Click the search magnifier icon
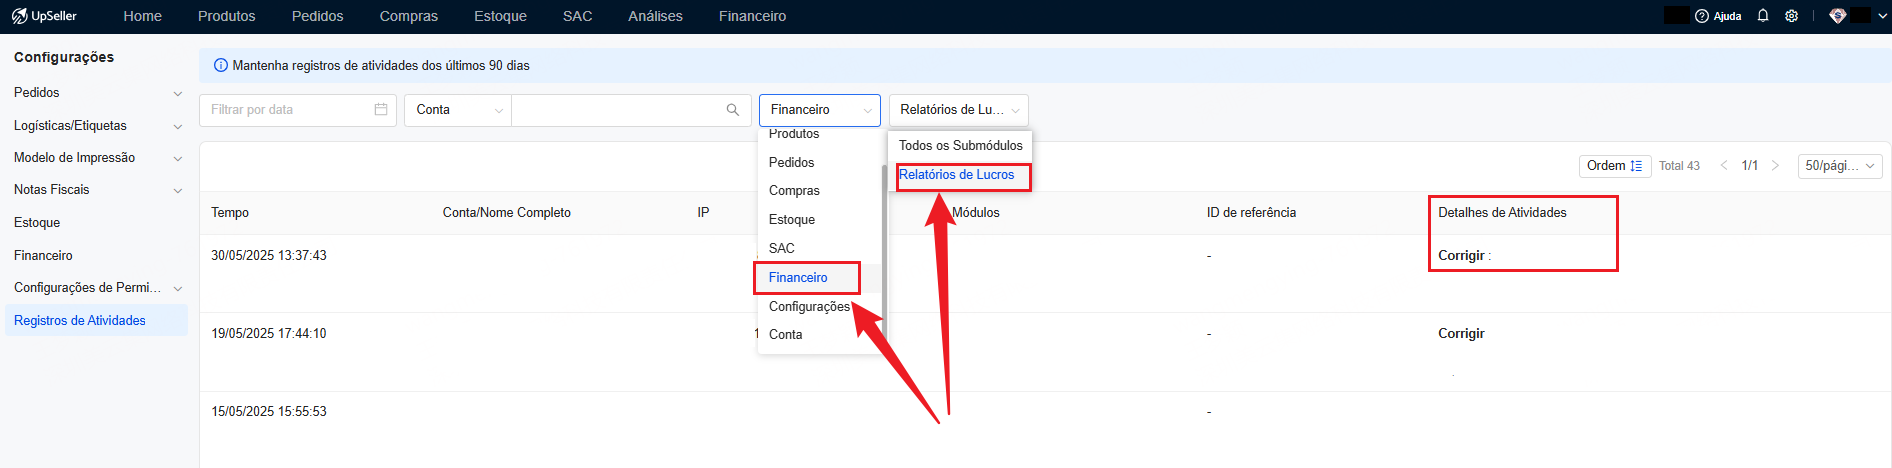 click(733, 110)
